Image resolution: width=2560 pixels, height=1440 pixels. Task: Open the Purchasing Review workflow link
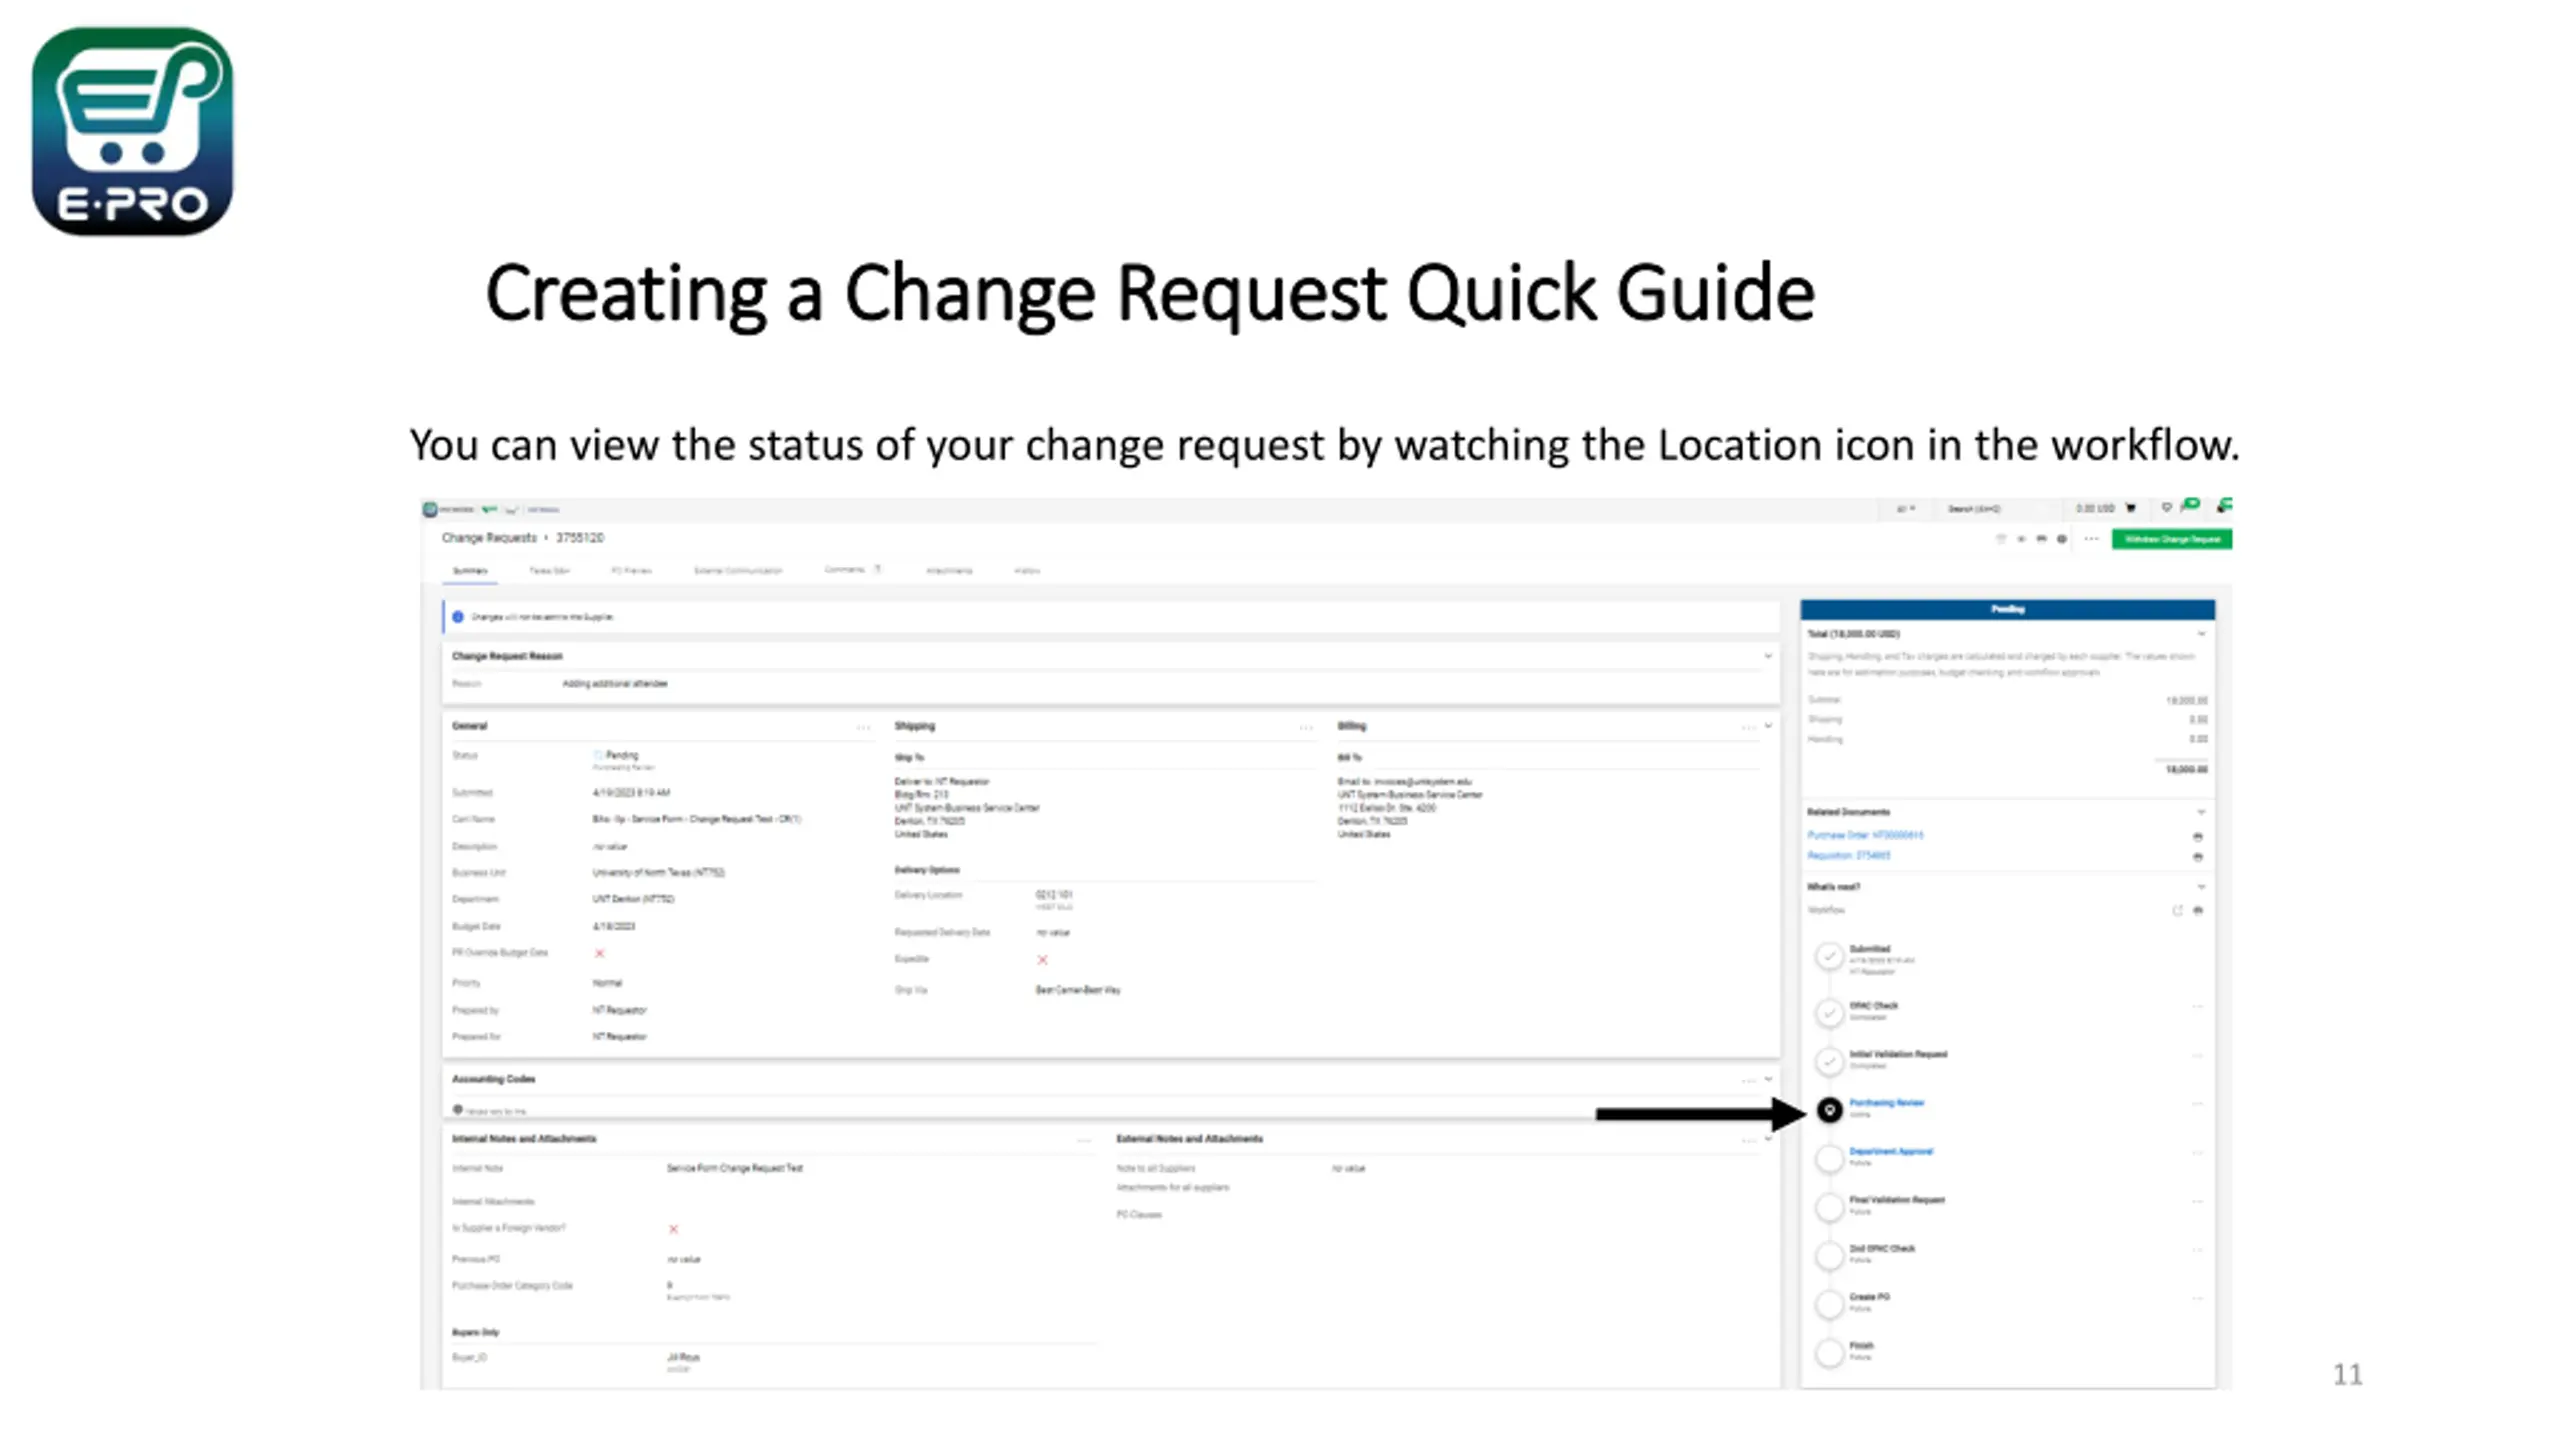point(1886,1103)
